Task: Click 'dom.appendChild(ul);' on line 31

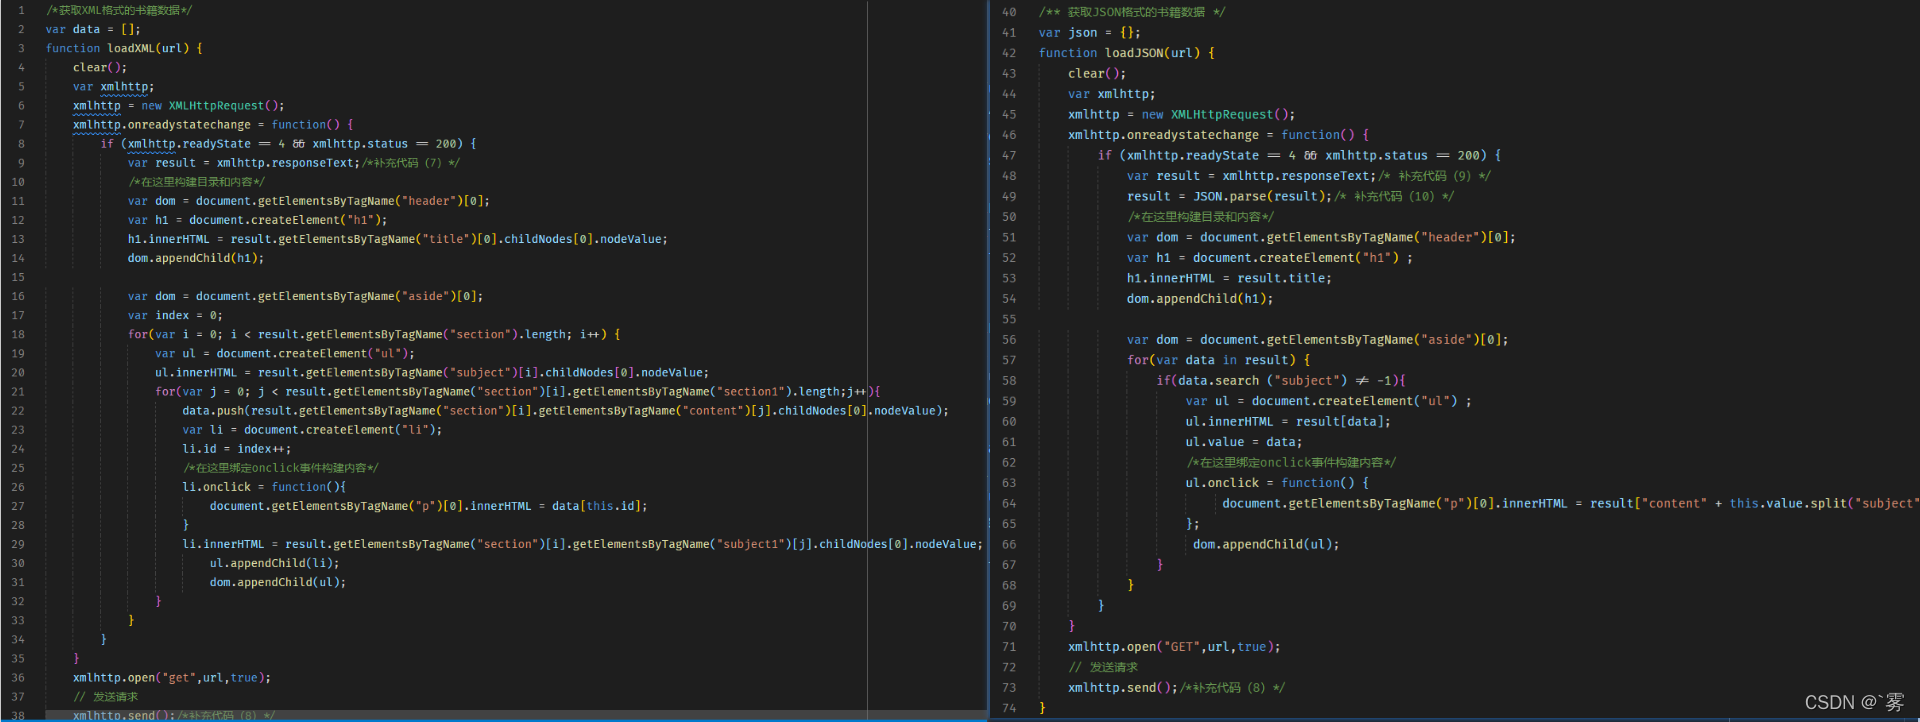Action: [x=278, y=582]
